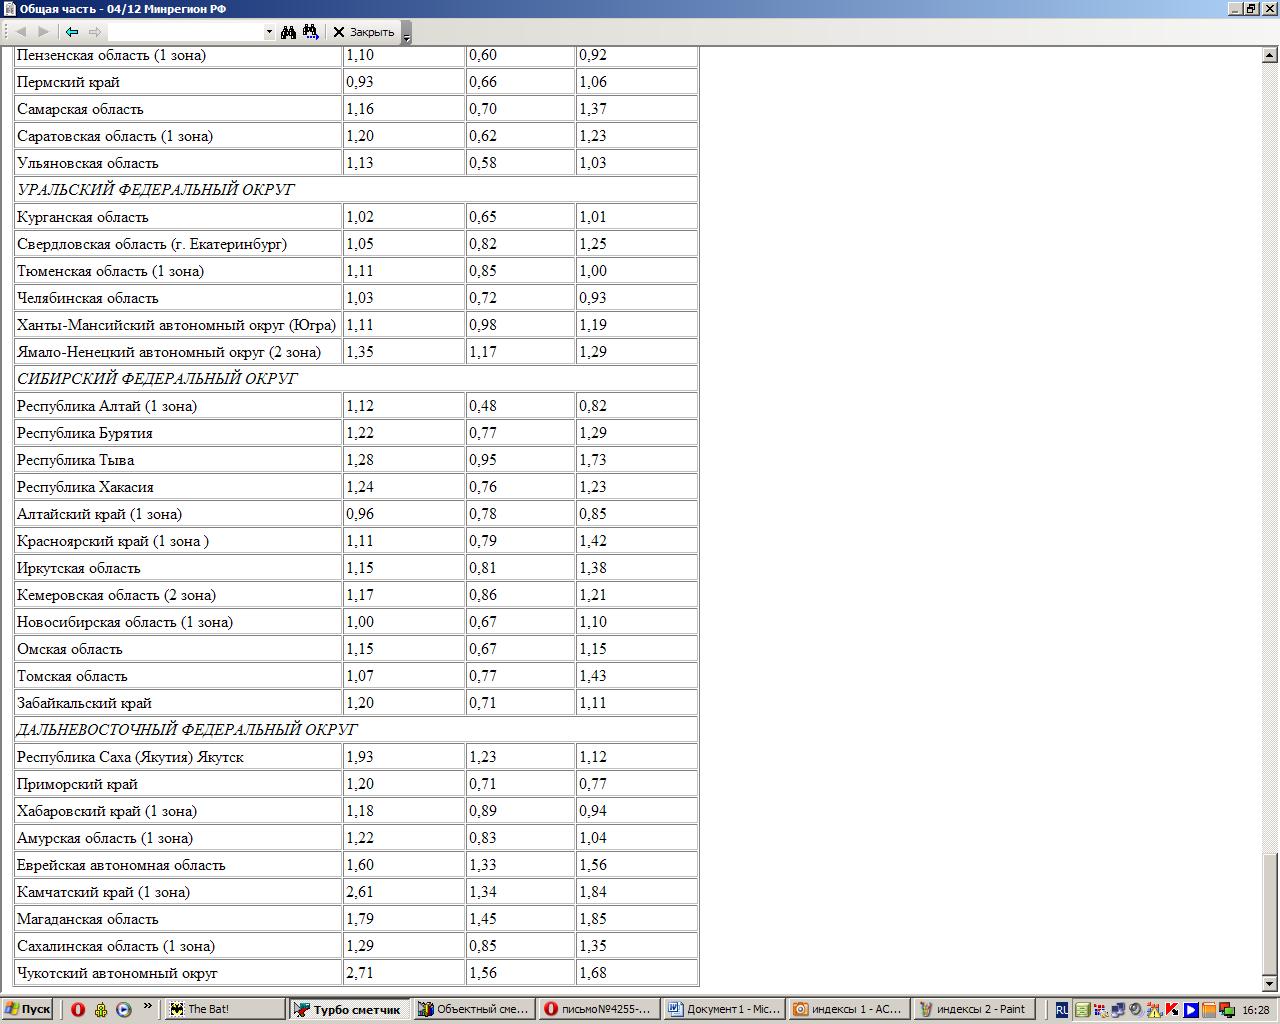Switch to индексы 1 - AC... taskbar window
This screenshot has height=1024, width=1280.
click(x=848, y=1009)
